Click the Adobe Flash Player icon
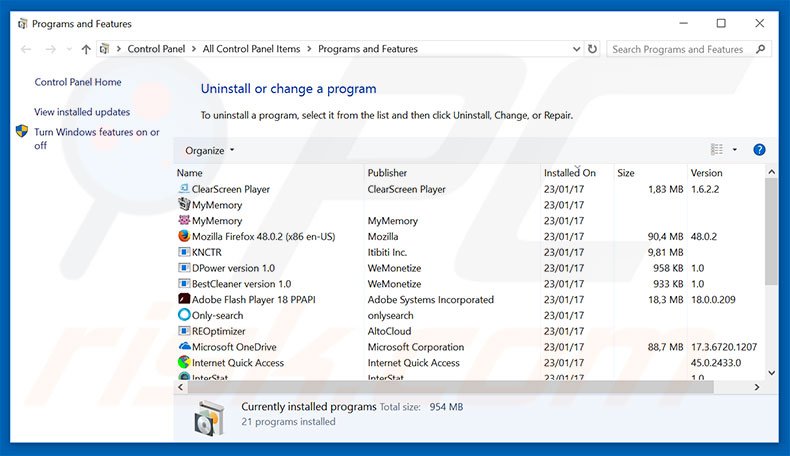This screenshot has height=456, width=790. coord(184,299)
